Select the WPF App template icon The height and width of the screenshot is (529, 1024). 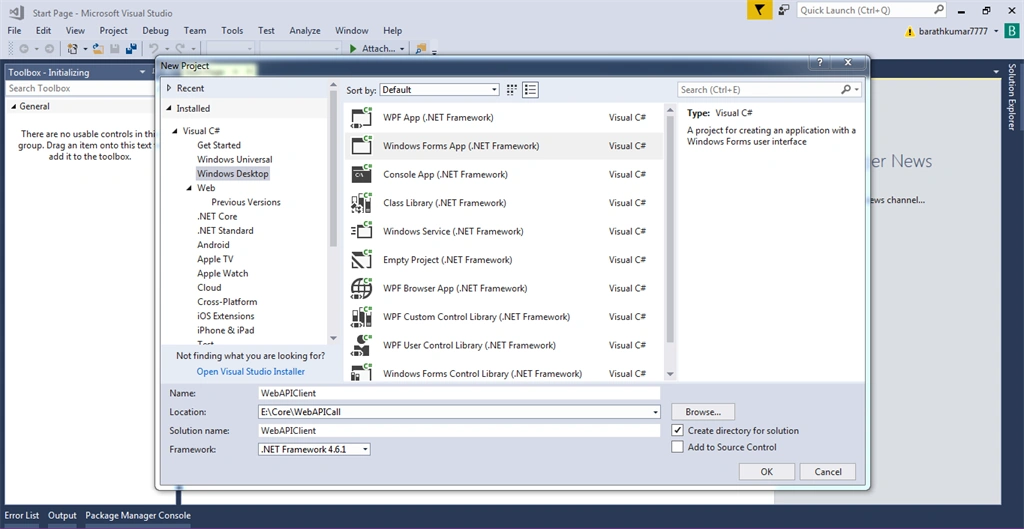point(361,118)
